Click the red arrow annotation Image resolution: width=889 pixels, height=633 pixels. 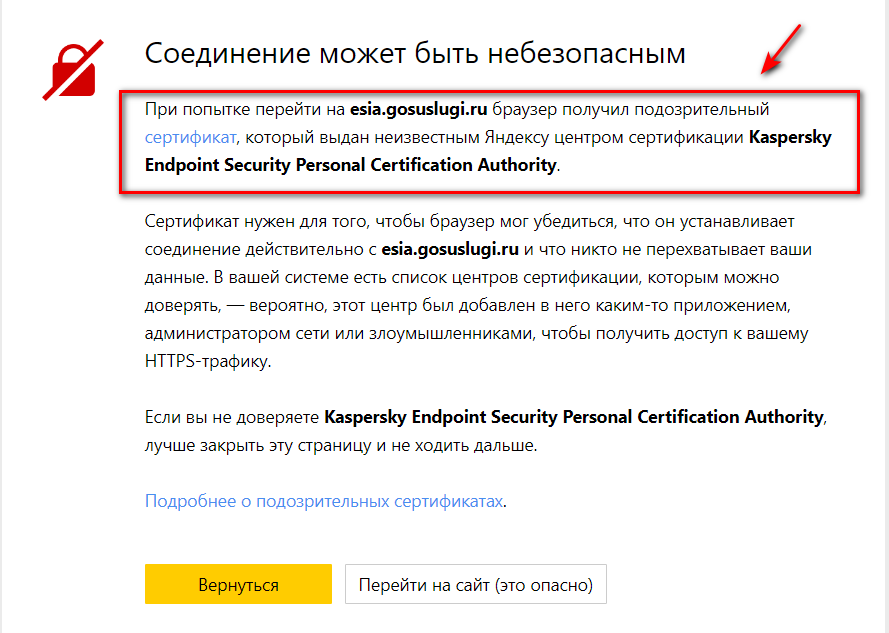(780, 49)
